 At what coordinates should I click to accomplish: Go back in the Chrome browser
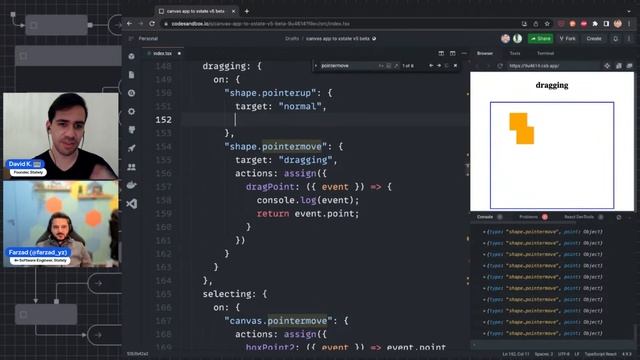[129, 24]
